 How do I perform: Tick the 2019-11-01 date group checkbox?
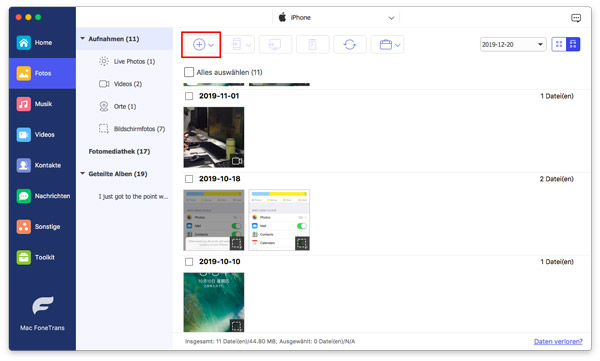(189, 96)
